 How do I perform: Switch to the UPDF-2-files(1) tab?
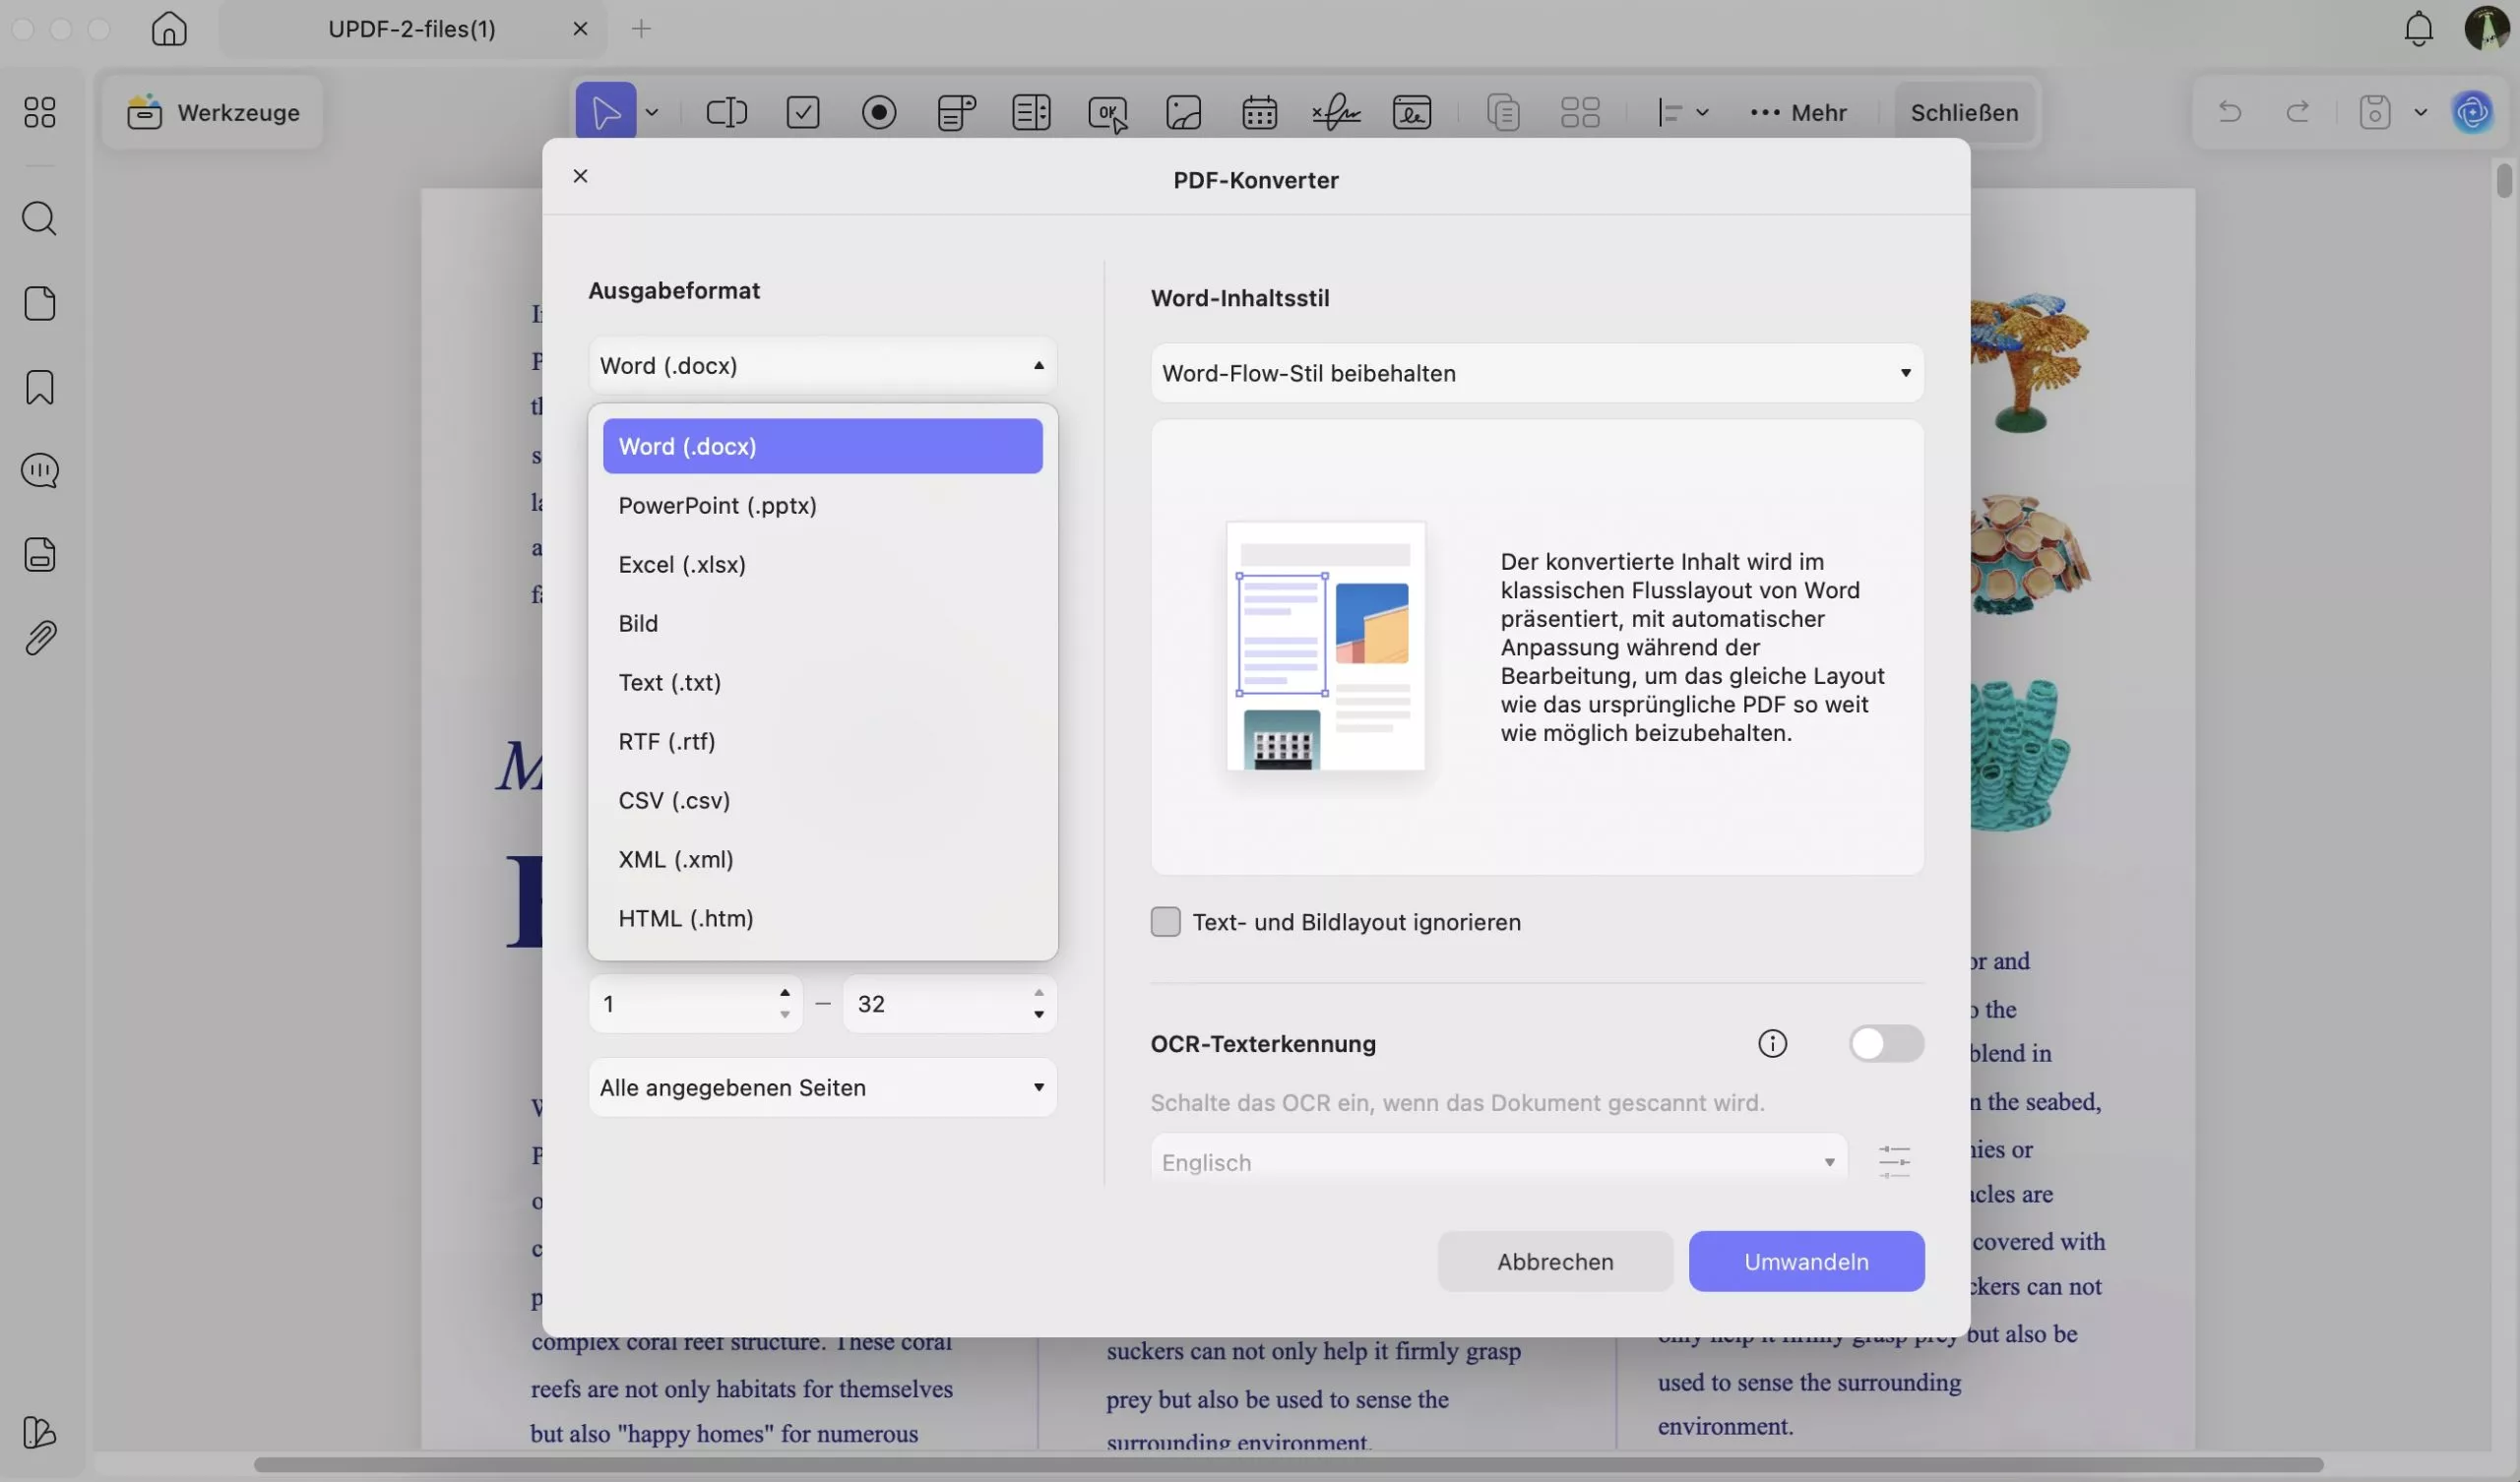coord(410,29)
